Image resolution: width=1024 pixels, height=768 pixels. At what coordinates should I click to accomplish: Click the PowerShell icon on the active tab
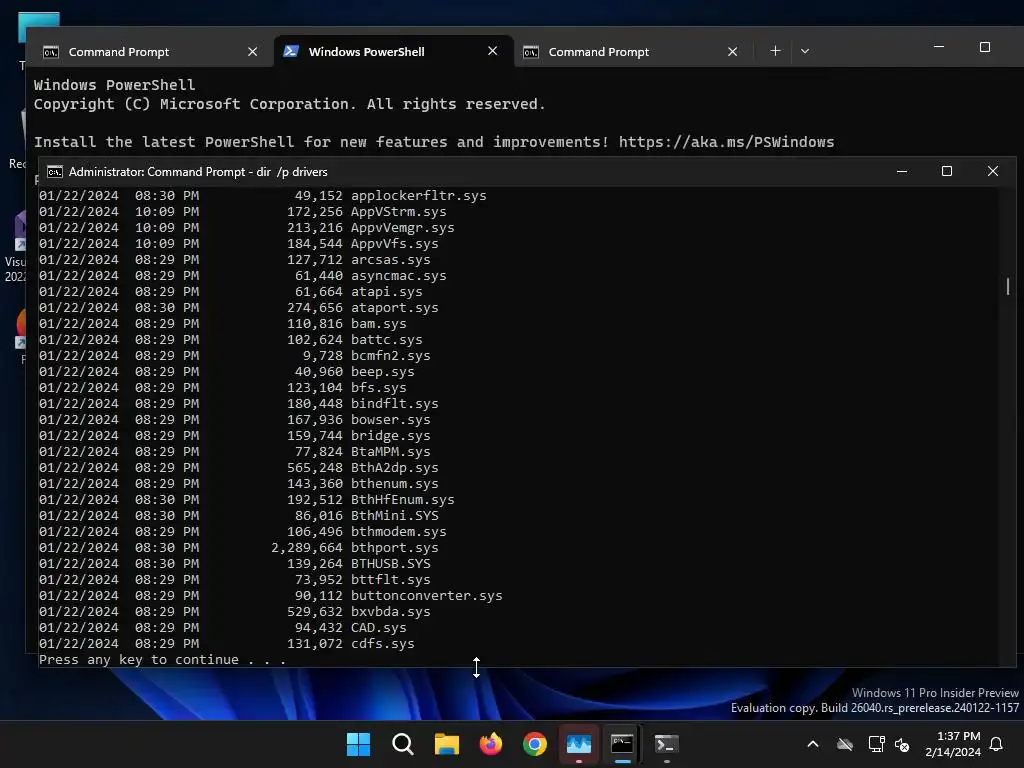291,51
